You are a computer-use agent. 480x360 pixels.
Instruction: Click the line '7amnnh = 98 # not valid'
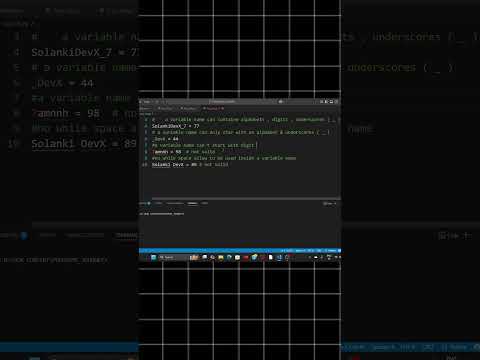point(184,152)
